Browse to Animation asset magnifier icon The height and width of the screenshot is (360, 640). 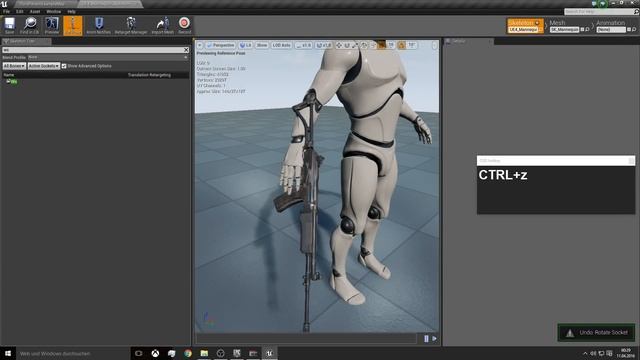coord(634,30)
